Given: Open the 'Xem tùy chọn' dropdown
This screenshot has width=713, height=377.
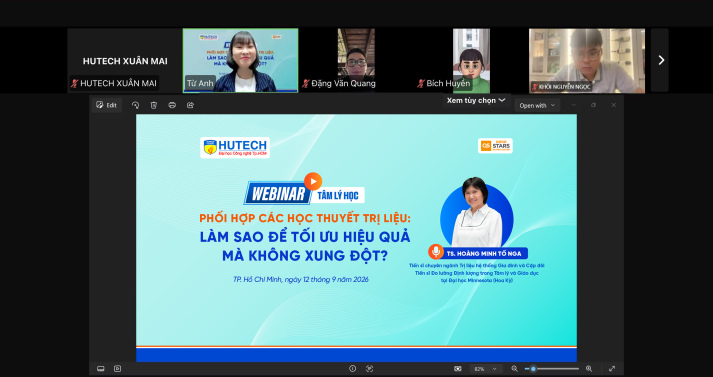Looking at the screenshot, I should (476, 100).
